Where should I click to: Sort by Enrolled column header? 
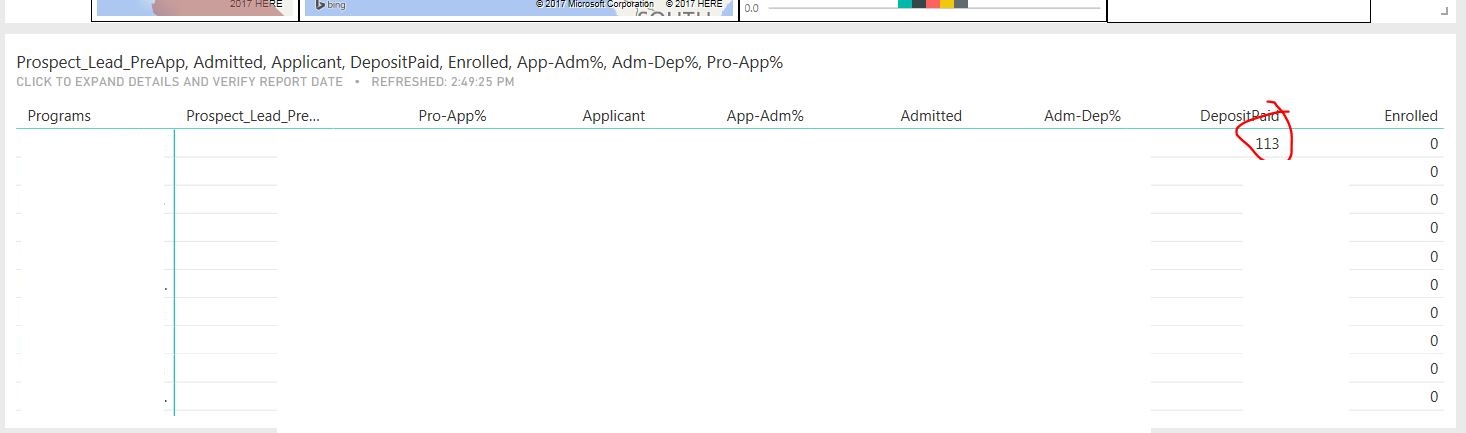[x=1411, y=116]
